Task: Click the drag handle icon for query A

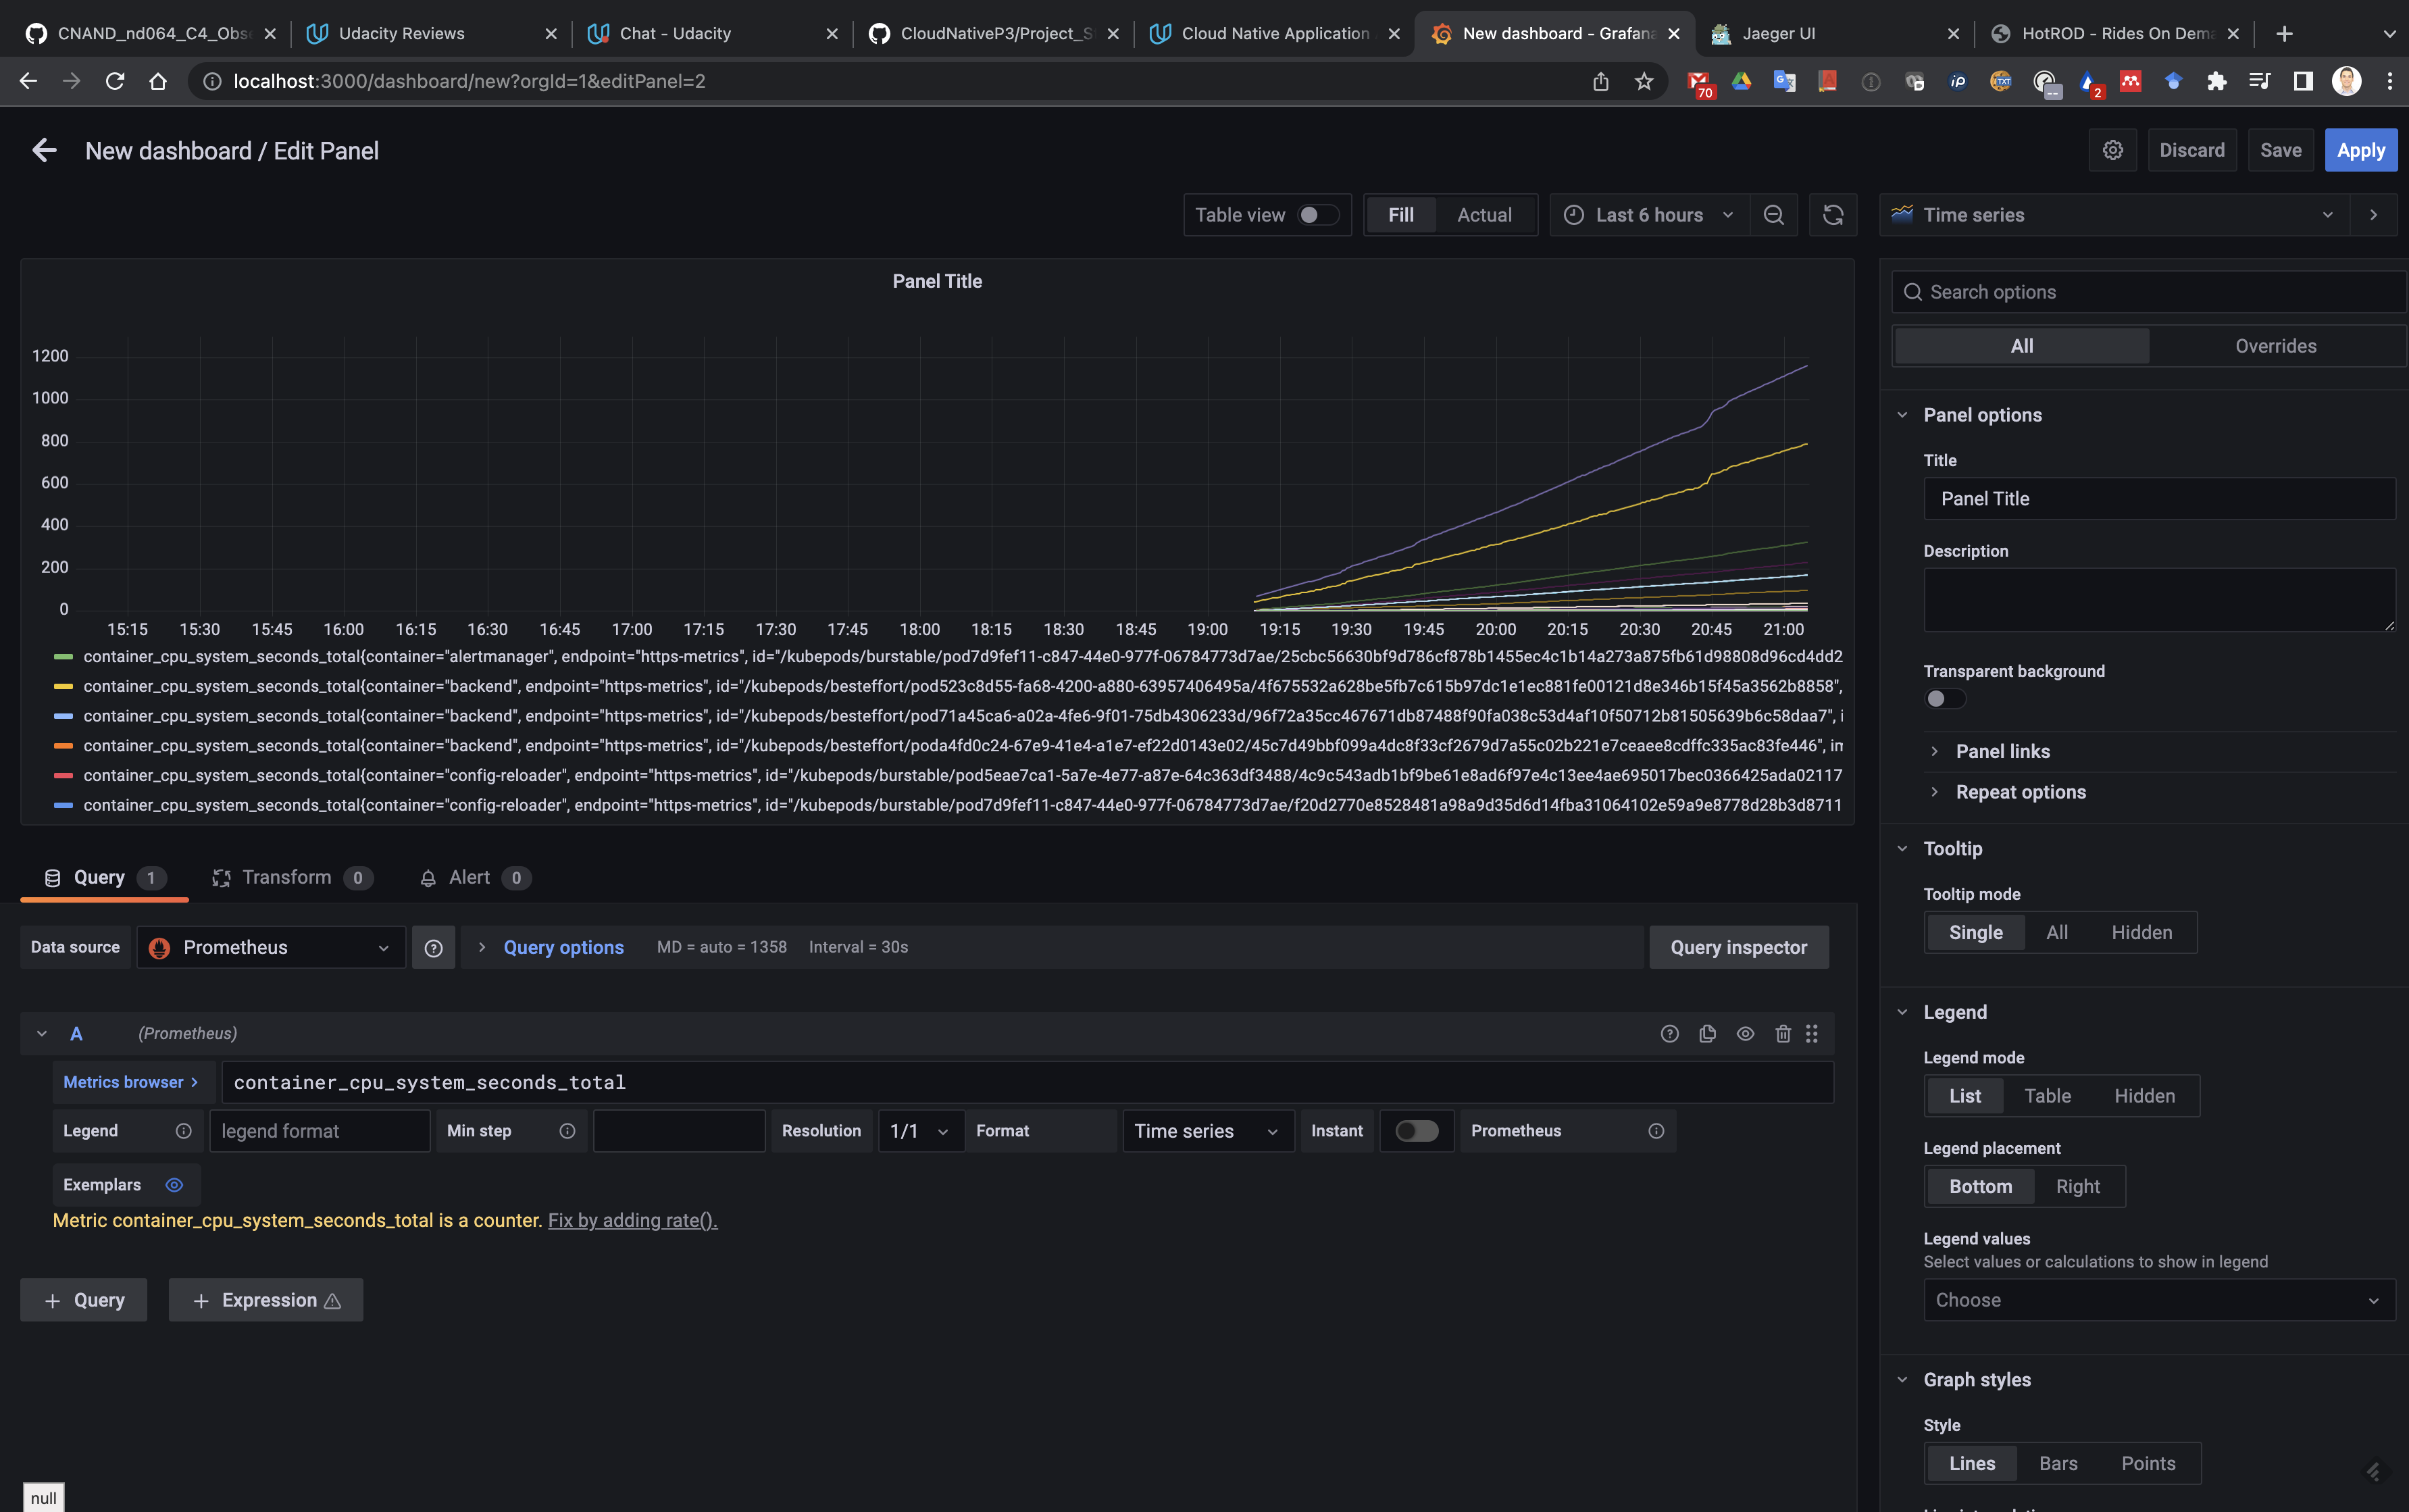Action: [x=1812, y=1033]
